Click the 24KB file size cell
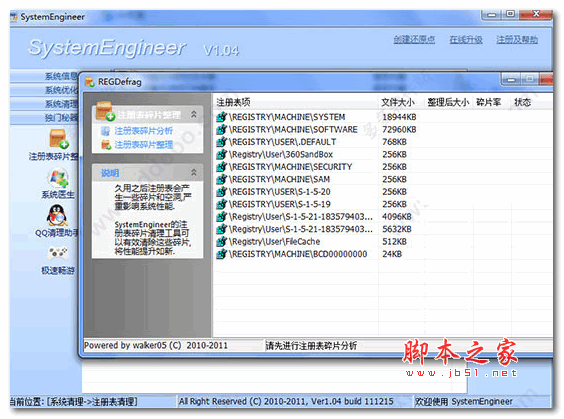Viewport: 564px width, 419px height. coord(392,254)
